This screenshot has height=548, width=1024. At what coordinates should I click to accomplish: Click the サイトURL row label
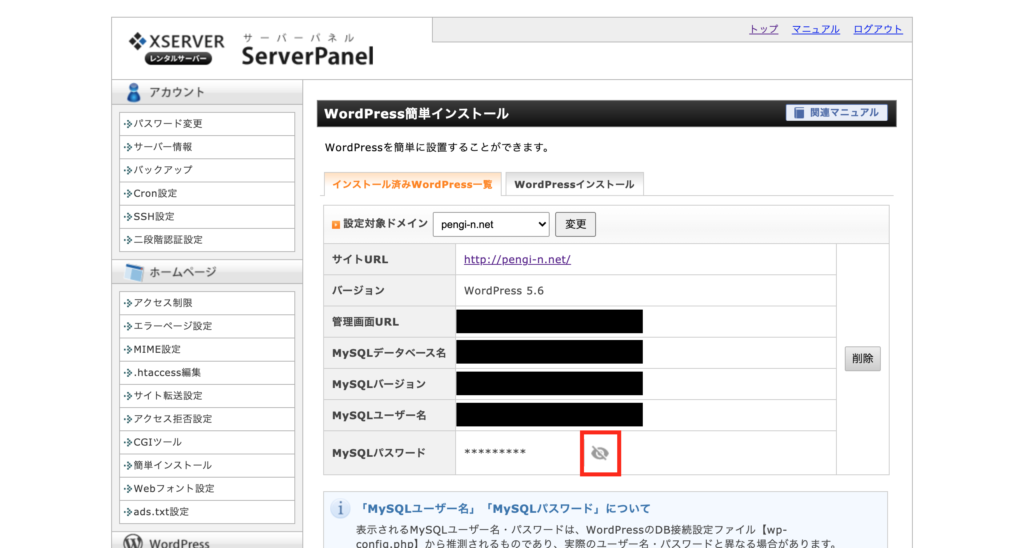pos(360,259)
